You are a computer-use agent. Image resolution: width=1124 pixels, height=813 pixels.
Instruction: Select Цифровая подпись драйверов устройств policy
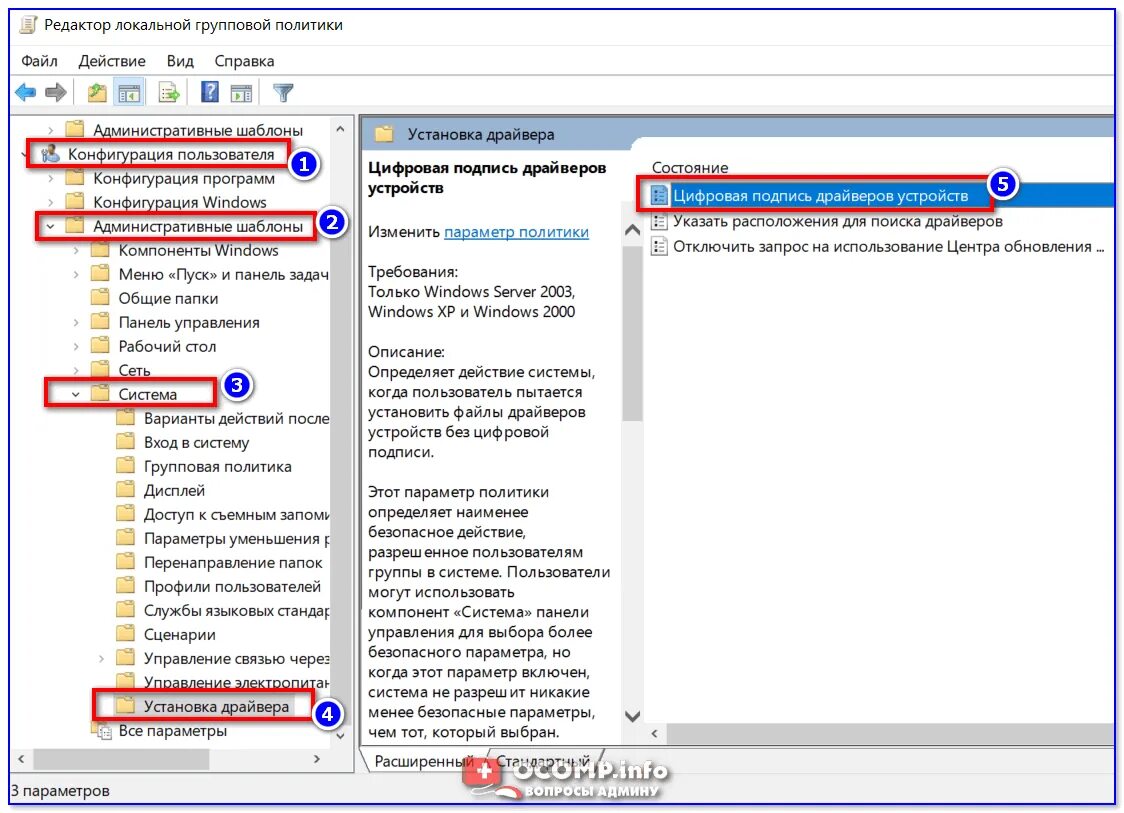[820, 196]
